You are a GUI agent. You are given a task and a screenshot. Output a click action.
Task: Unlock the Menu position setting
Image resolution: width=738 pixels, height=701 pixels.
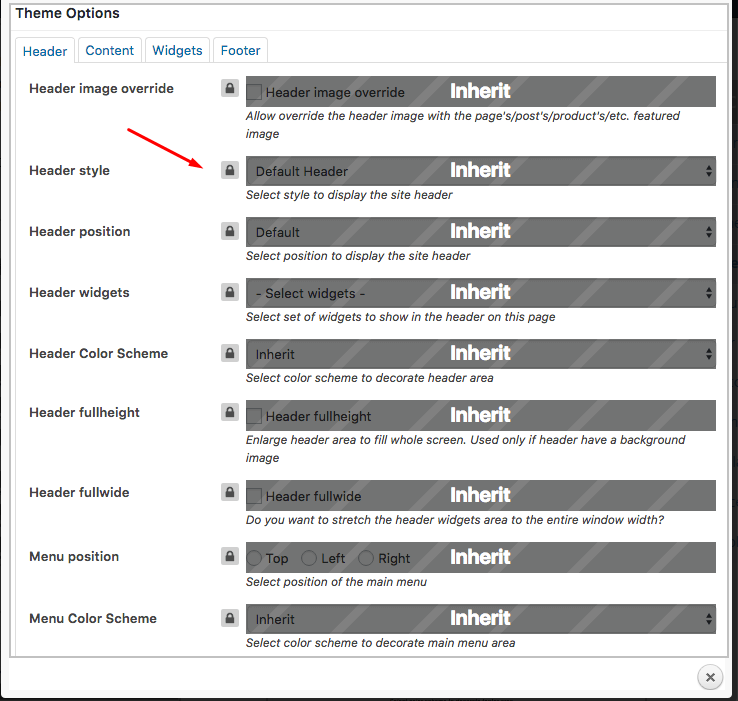pyautogui.click(x=230, y=556)
